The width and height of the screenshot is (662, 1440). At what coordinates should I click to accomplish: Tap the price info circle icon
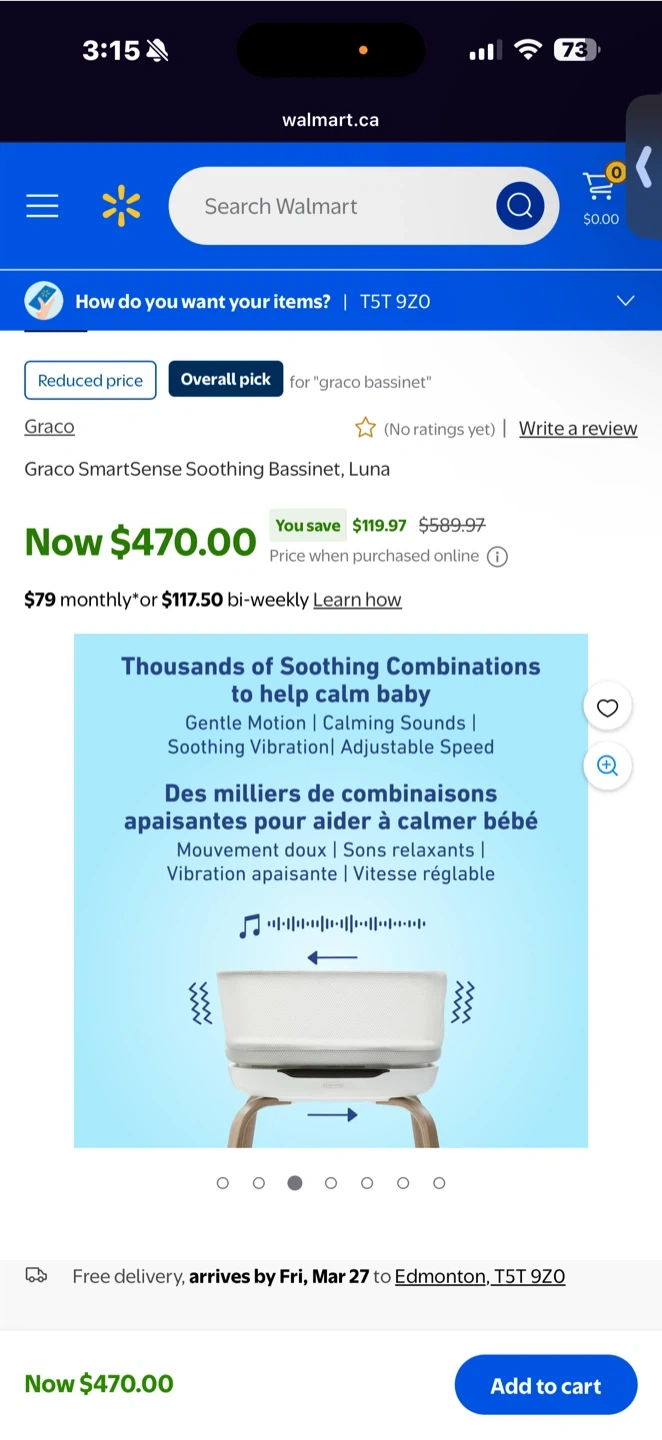click(497, 557)
